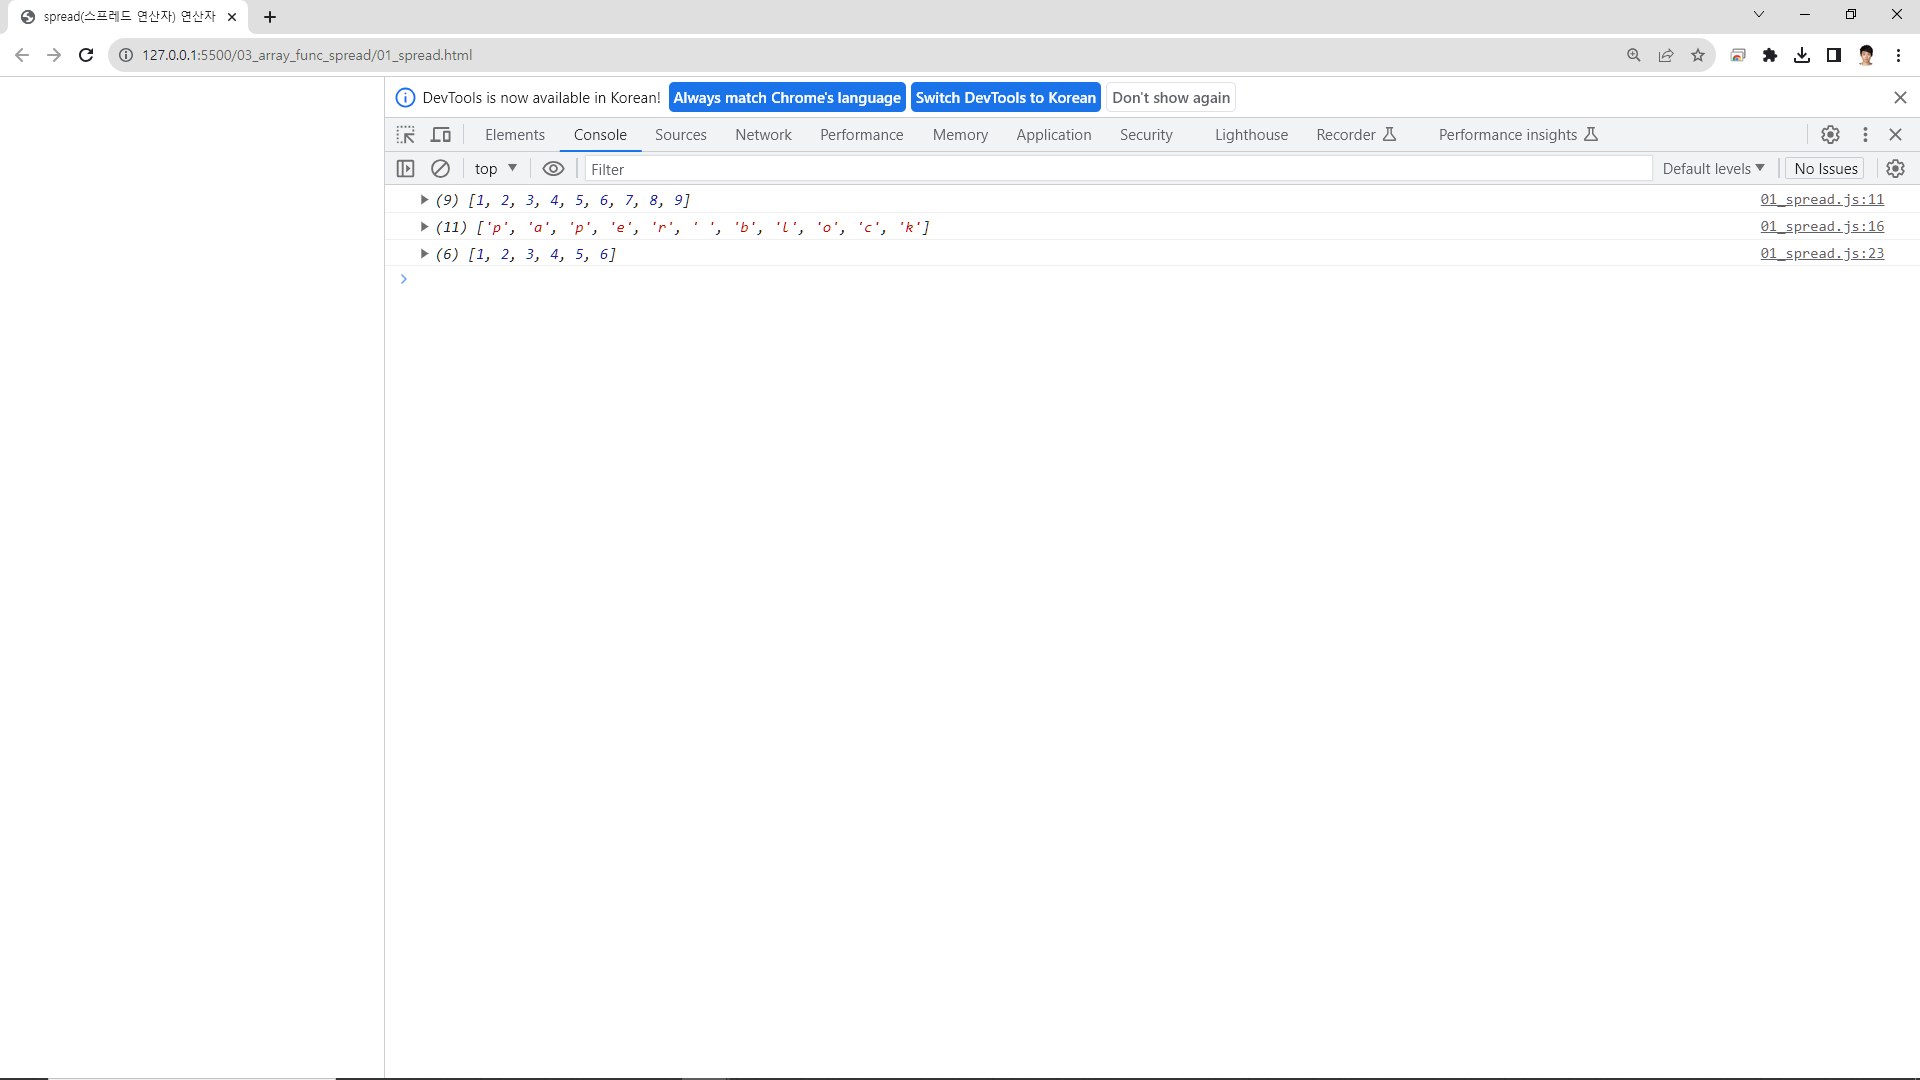Open the top JavaScript context dropdown
1920x1080 pixels.
tap(495, 169)
